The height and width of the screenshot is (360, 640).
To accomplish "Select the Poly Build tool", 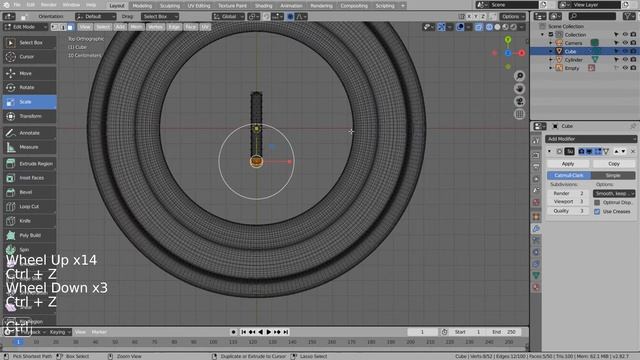I will click(29, 235).
